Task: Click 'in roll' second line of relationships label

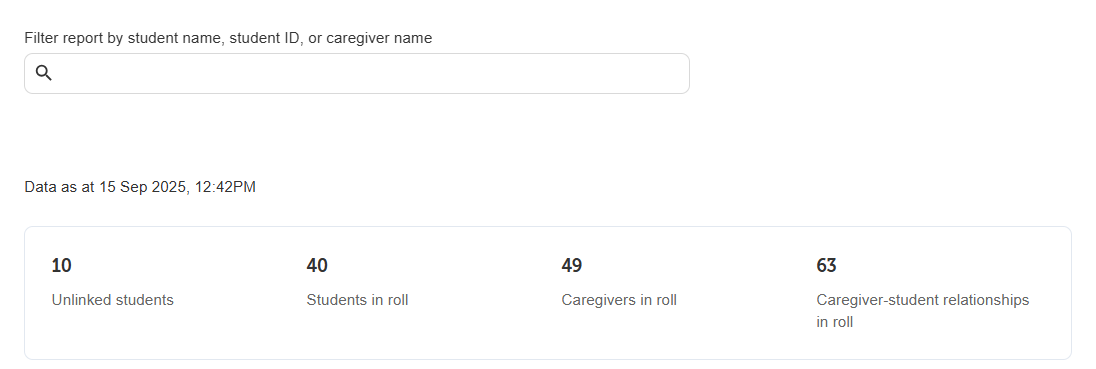Action: click(x=835, y=323)
